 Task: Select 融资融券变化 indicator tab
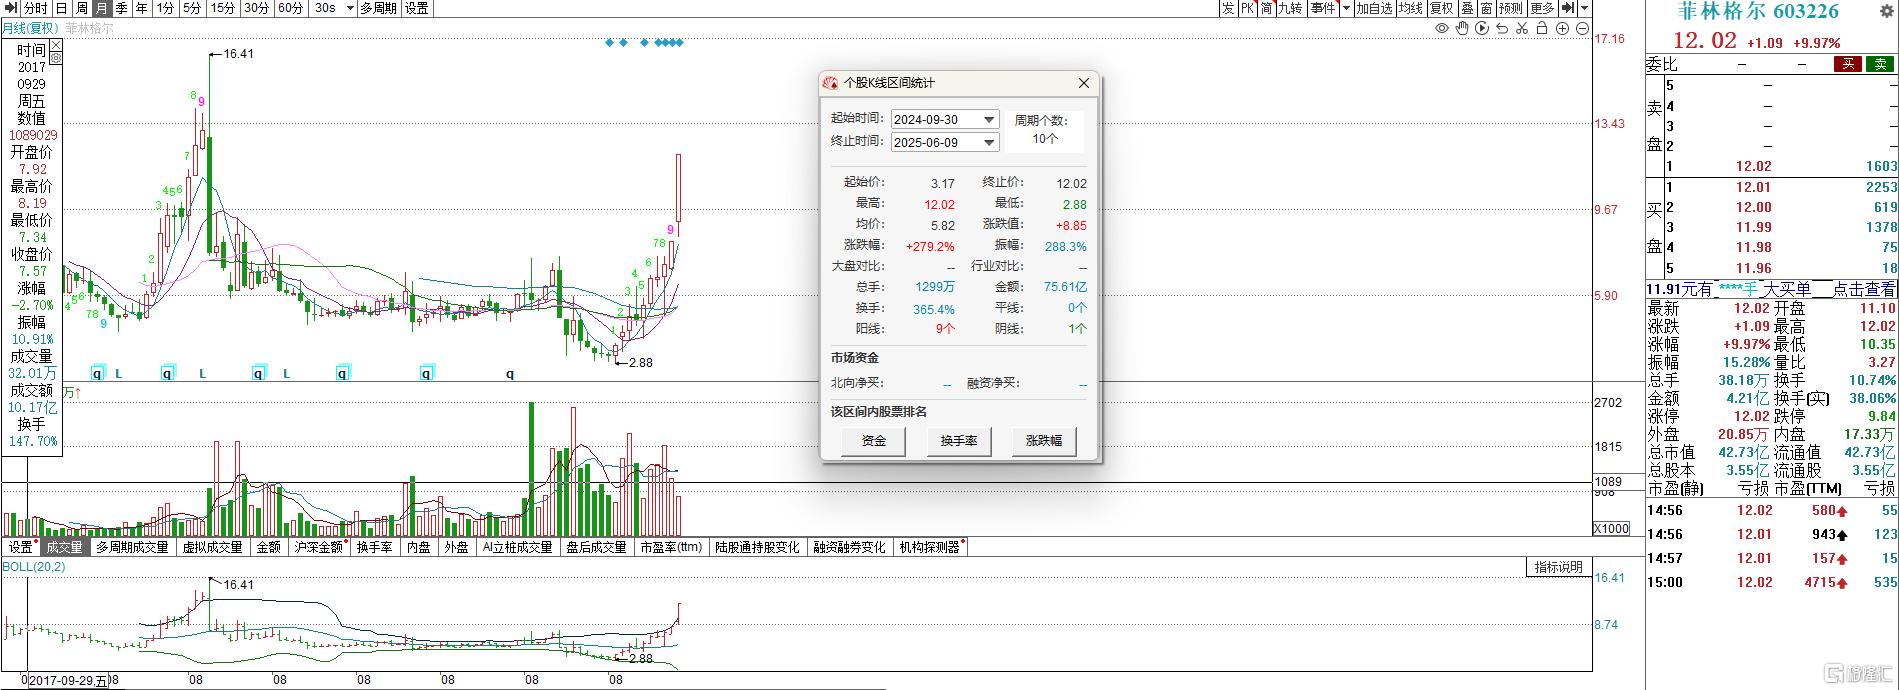tap(849, 547)
